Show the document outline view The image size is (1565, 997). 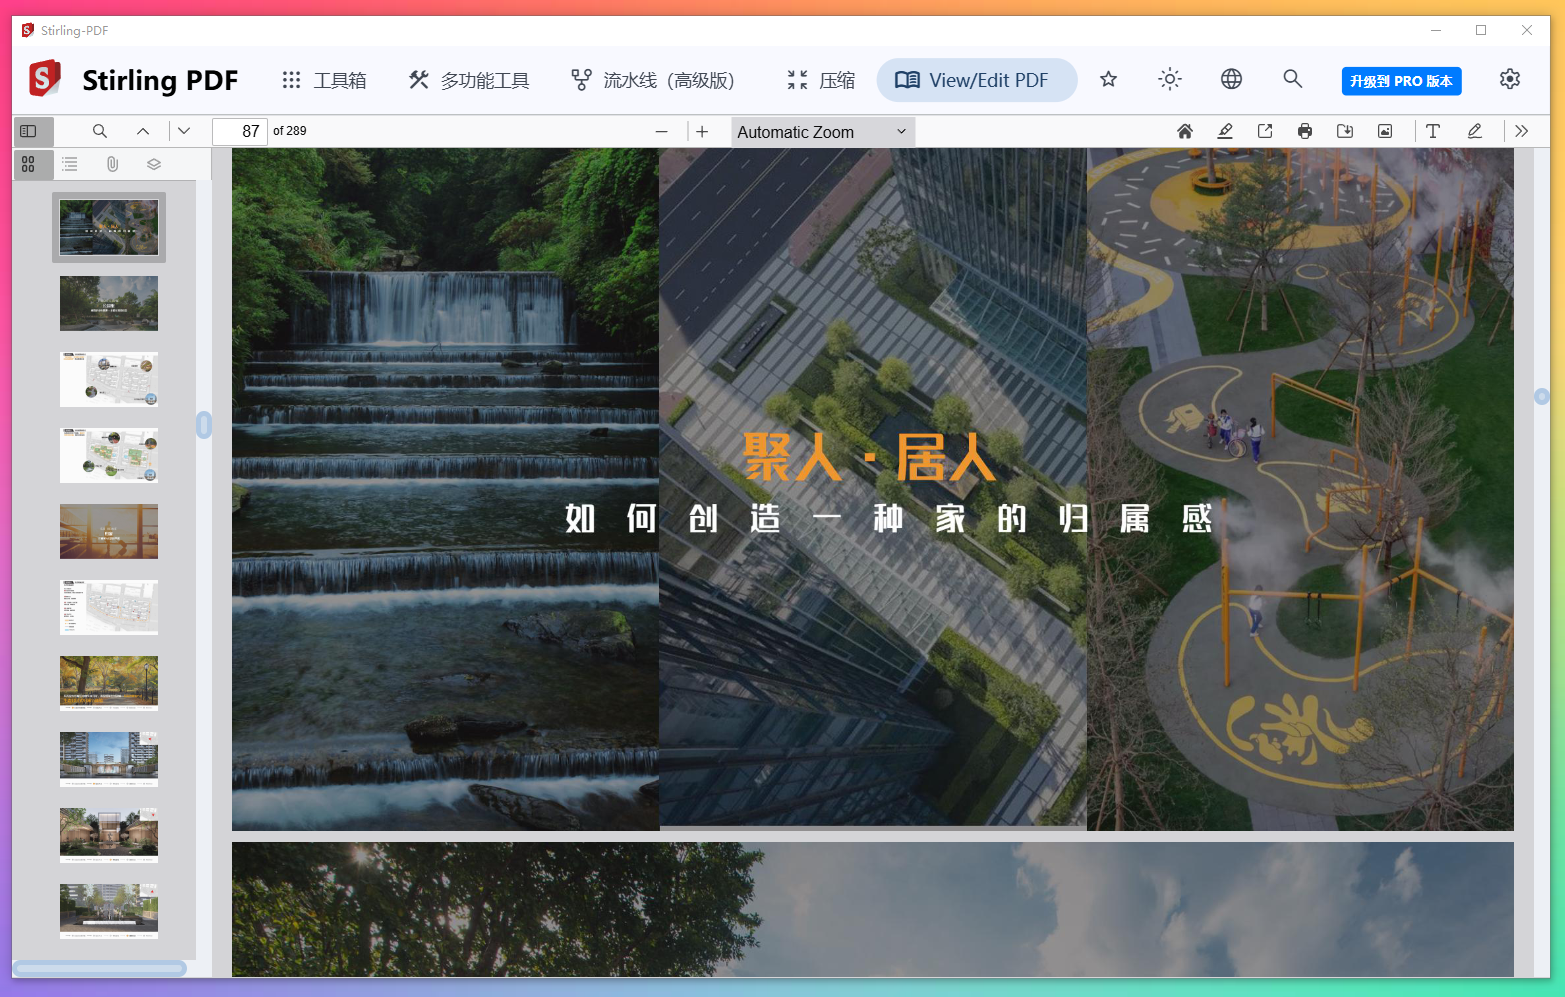tap(70, 164)
